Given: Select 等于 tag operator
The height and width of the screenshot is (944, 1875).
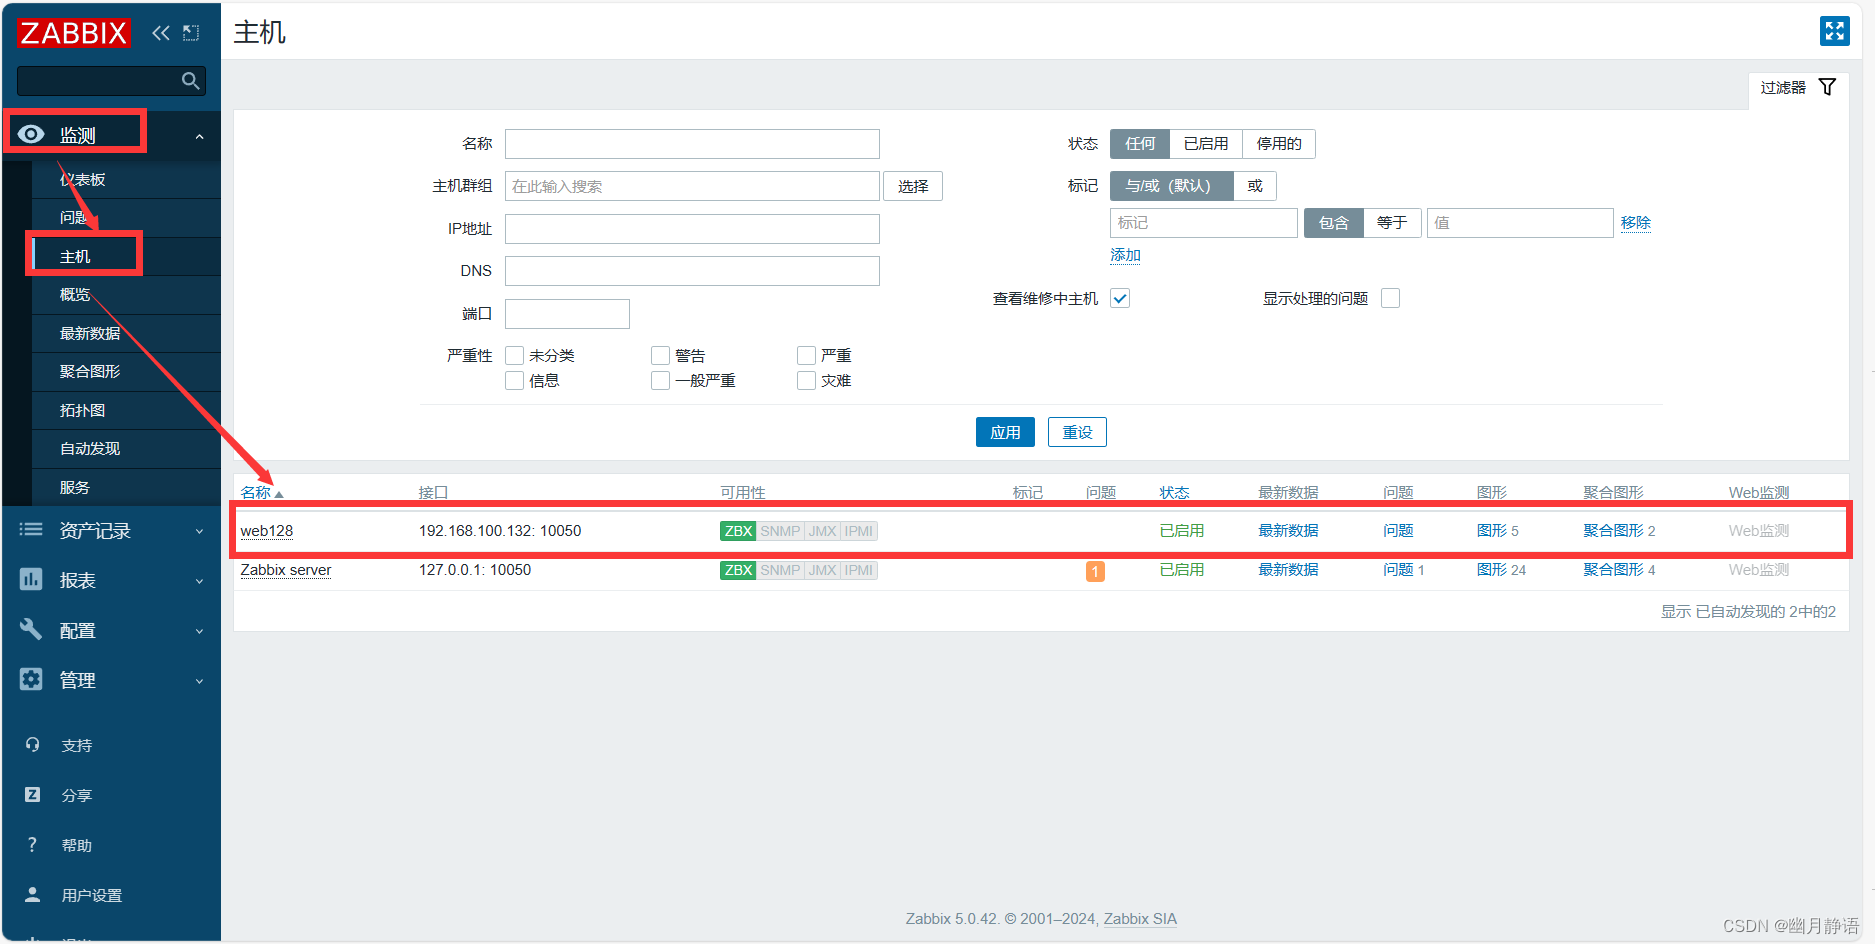Looking at the screenshot, I should click(1392, 223).
